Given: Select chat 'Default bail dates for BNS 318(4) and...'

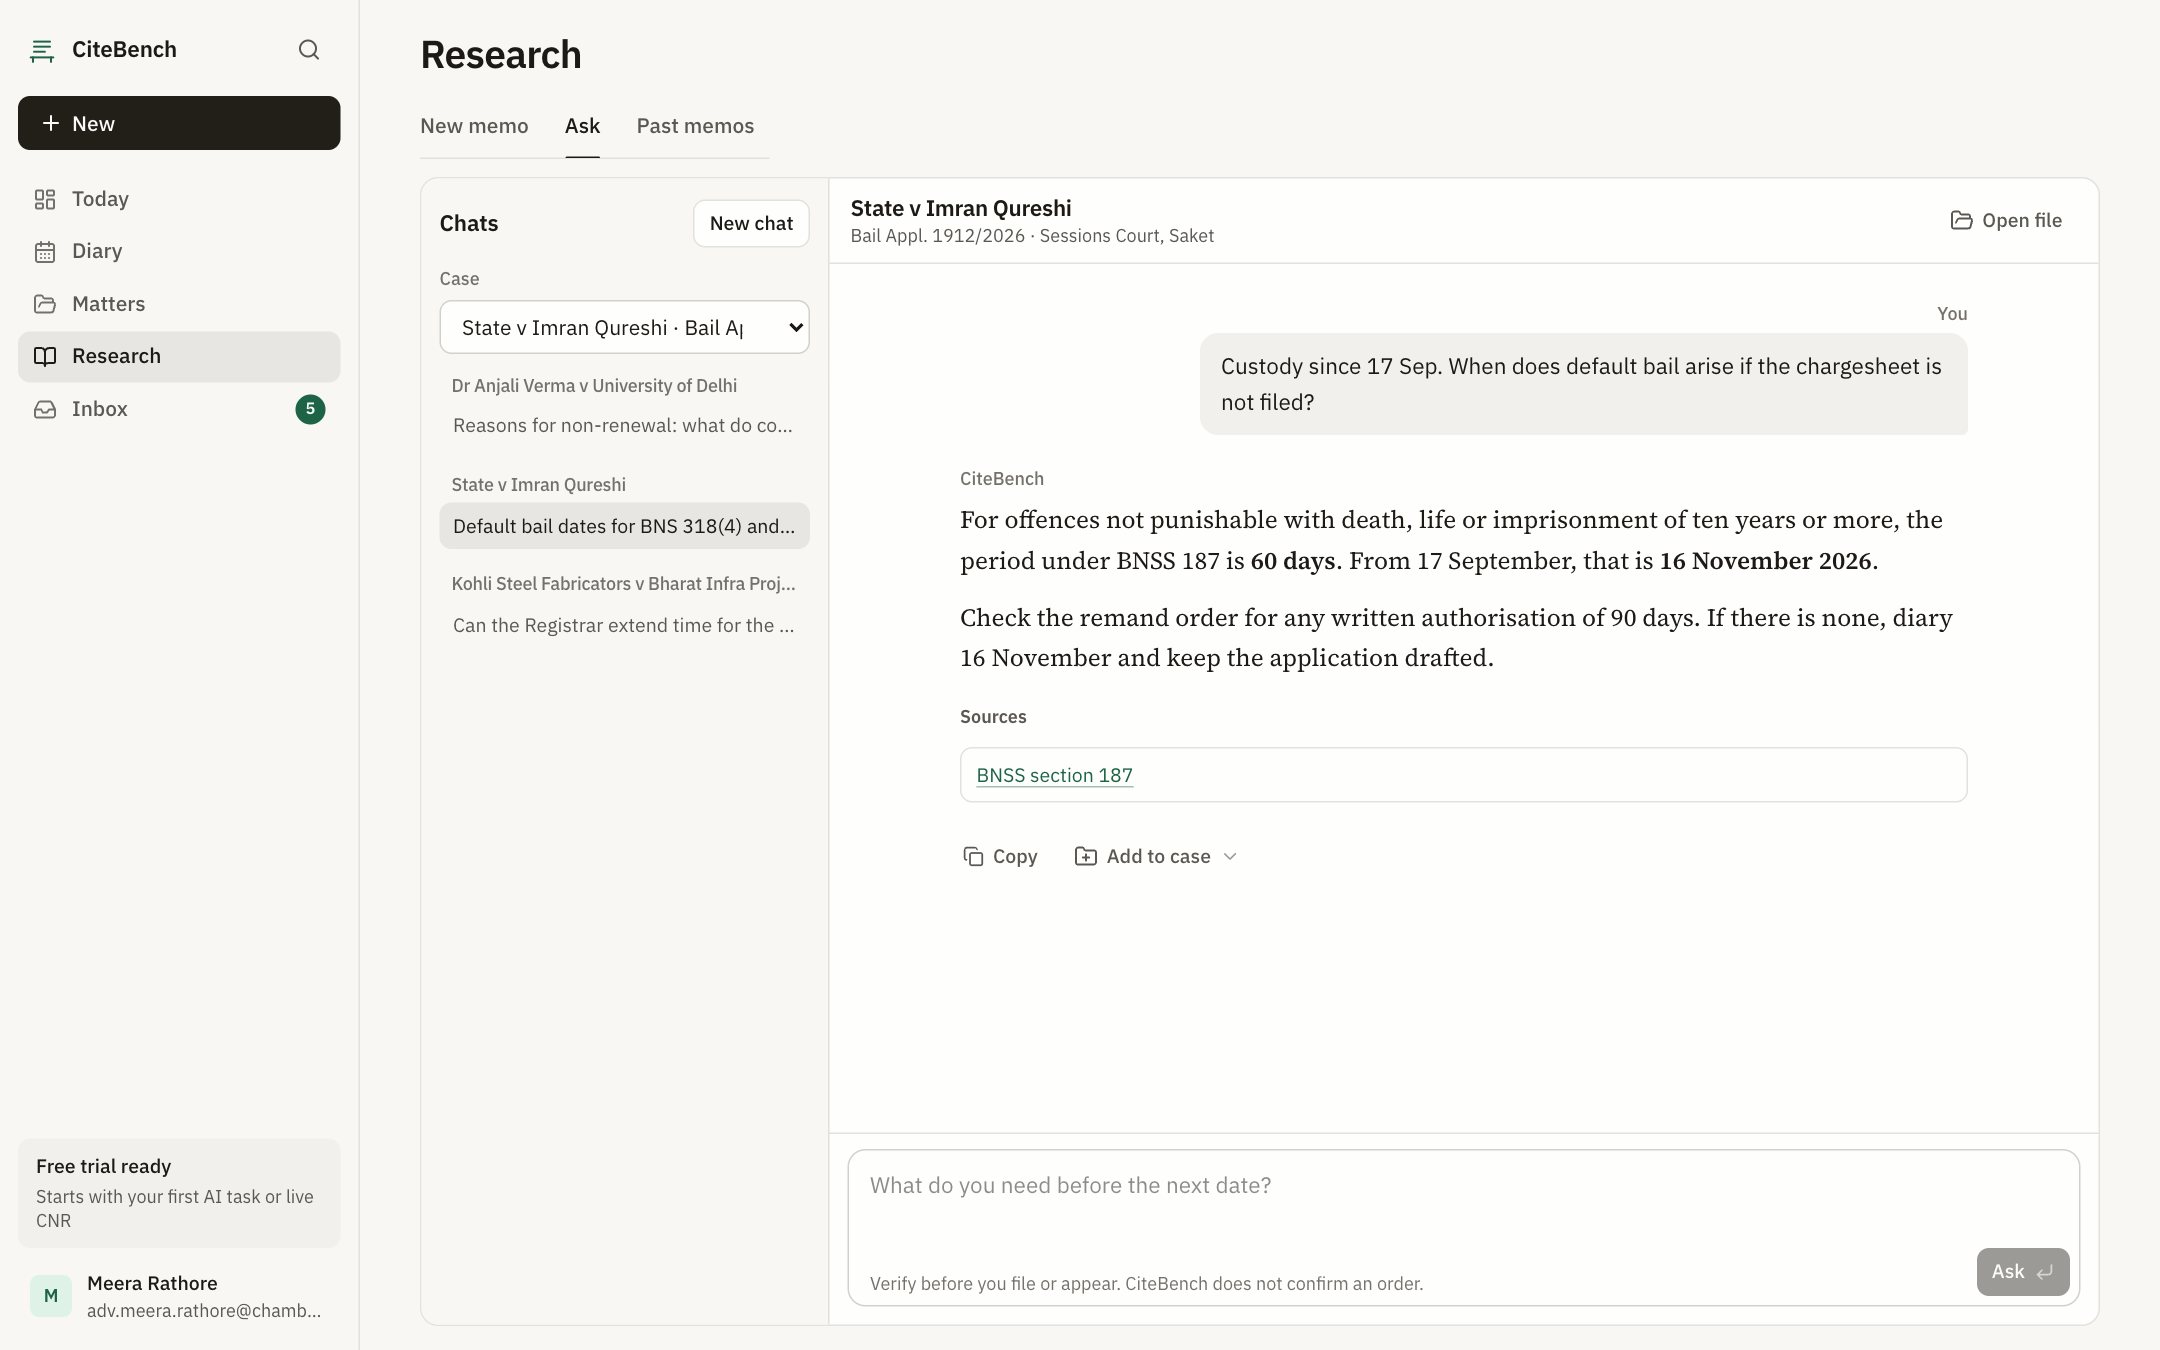Looking at the screenshot, I should coord(624,526).
